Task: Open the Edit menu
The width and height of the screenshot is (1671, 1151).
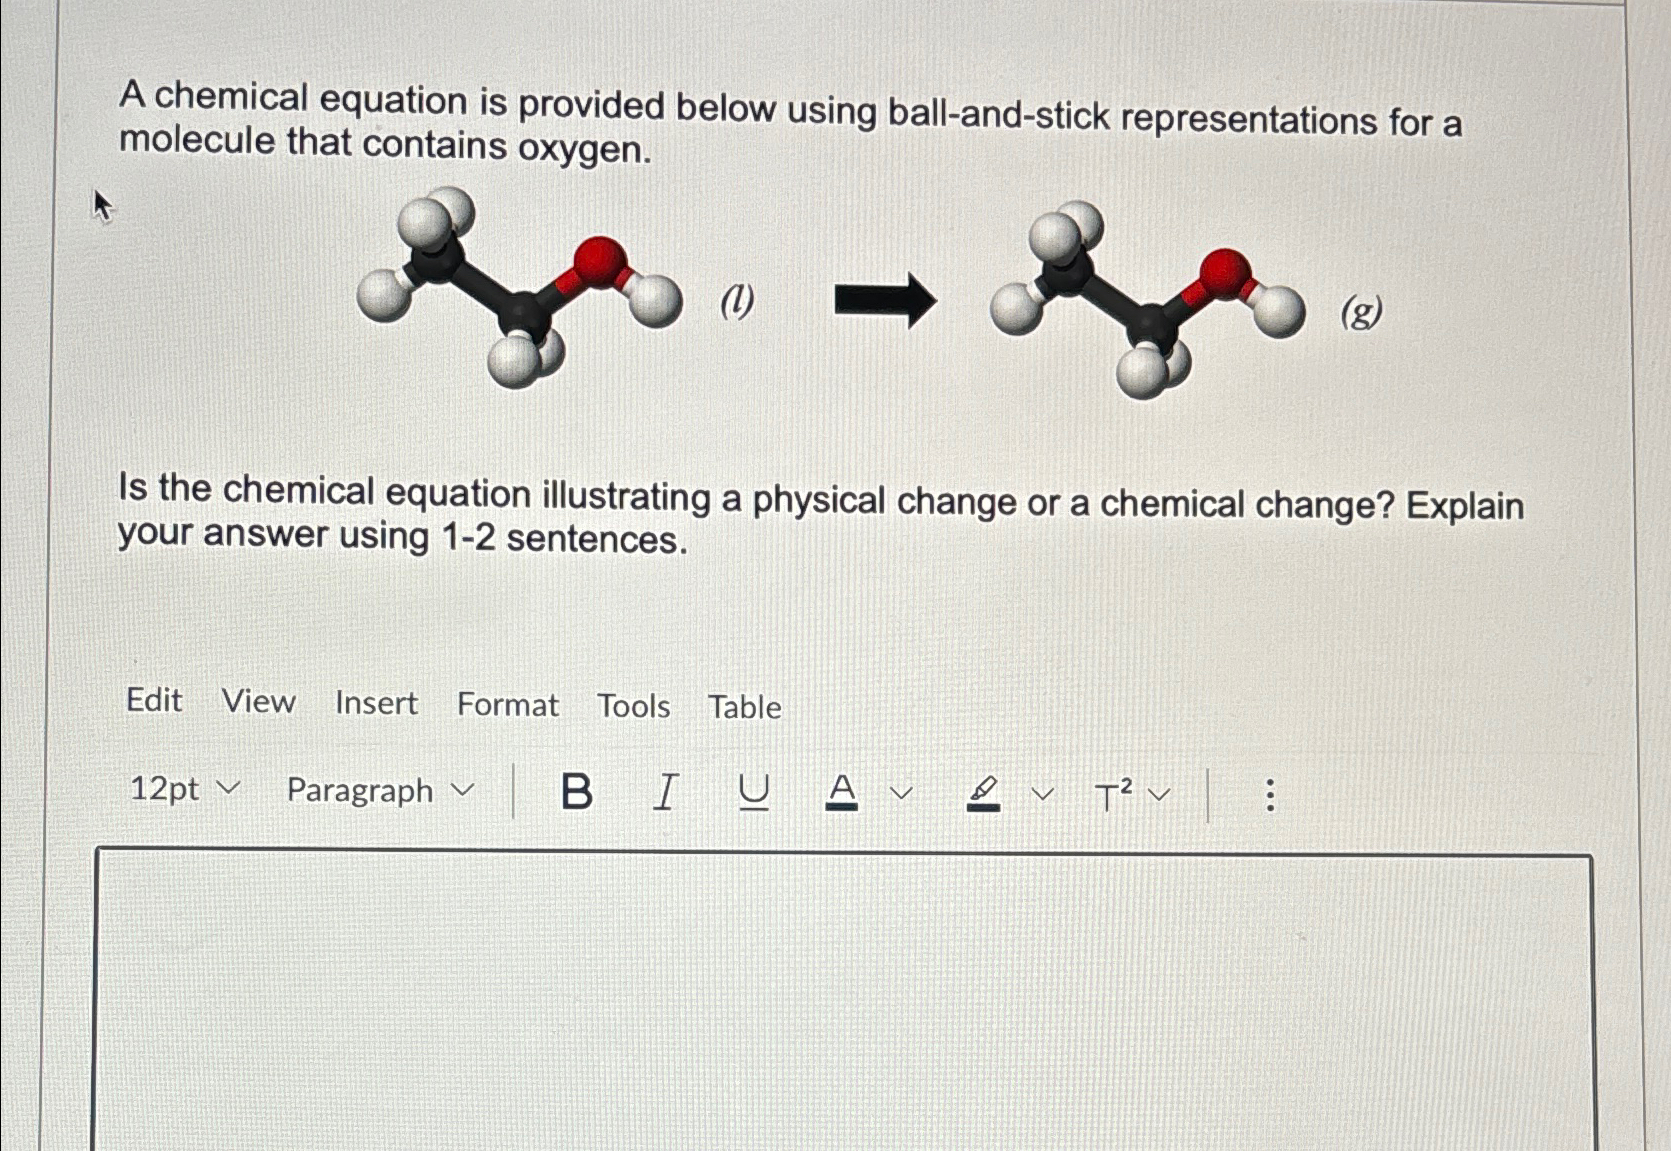Action: pos(153,703)
